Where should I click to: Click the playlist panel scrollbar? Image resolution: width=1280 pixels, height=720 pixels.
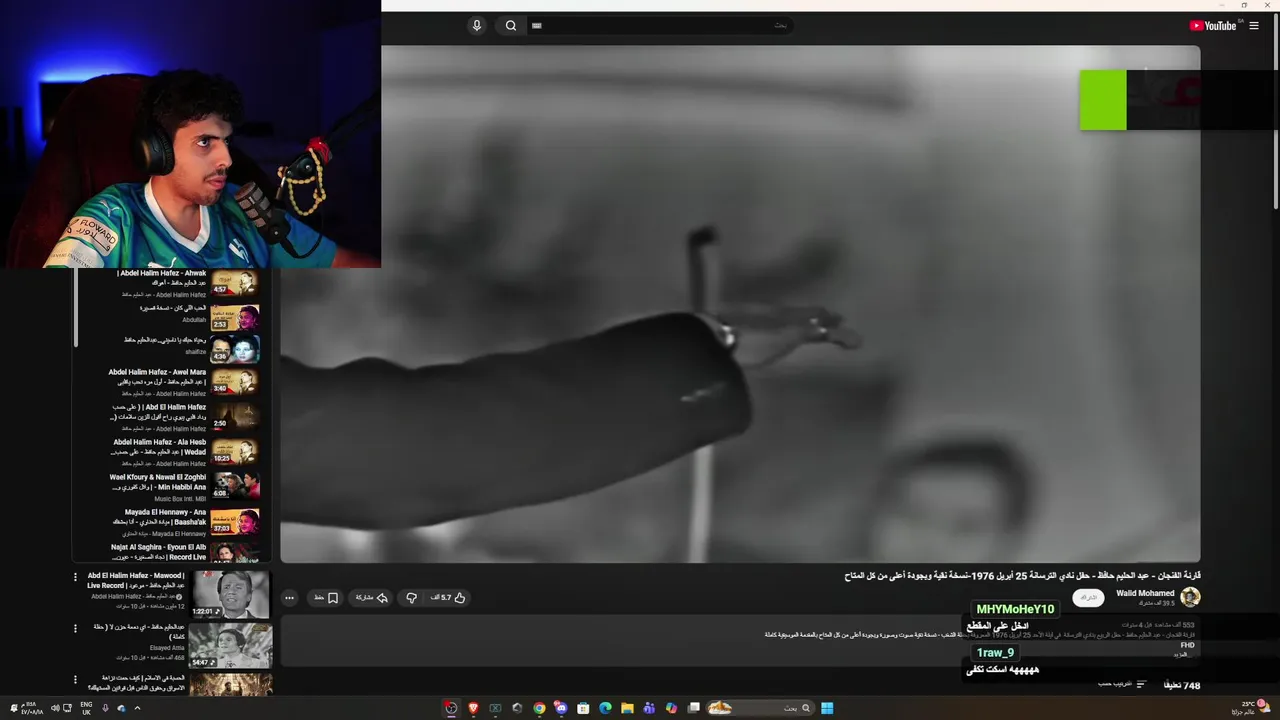76,308
